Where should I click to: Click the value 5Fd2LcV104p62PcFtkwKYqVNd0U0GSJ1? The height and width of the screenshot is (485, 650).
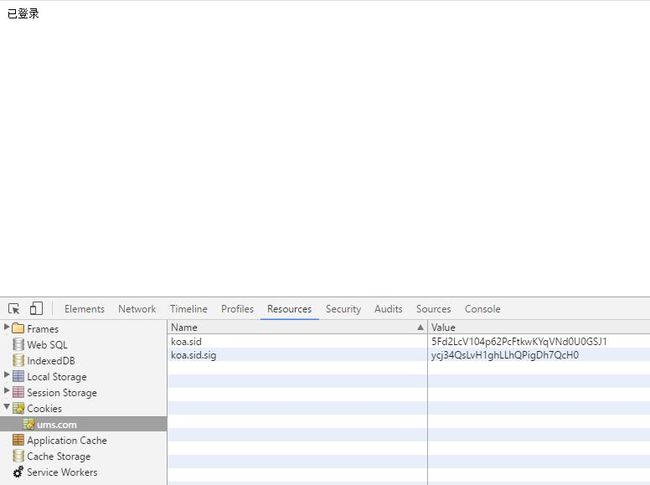coord(519,342)
